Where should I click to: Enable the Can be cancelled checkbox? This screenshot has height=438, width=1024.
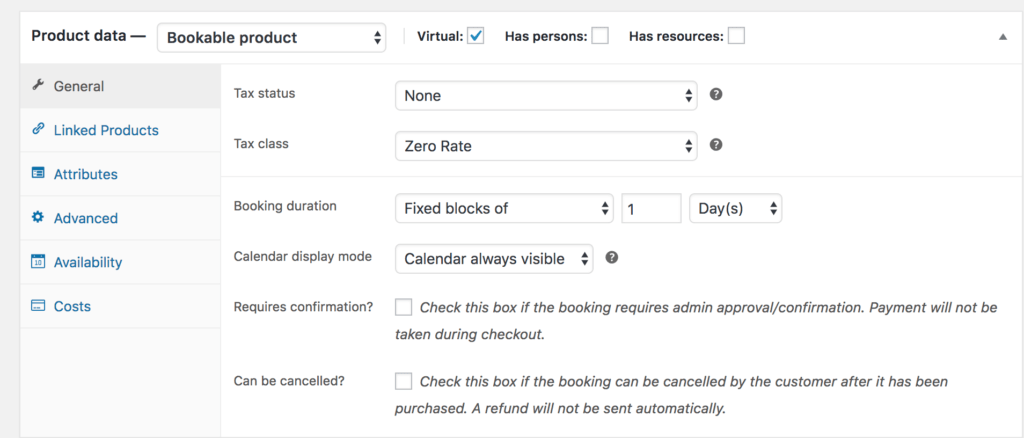pos(404,381)
